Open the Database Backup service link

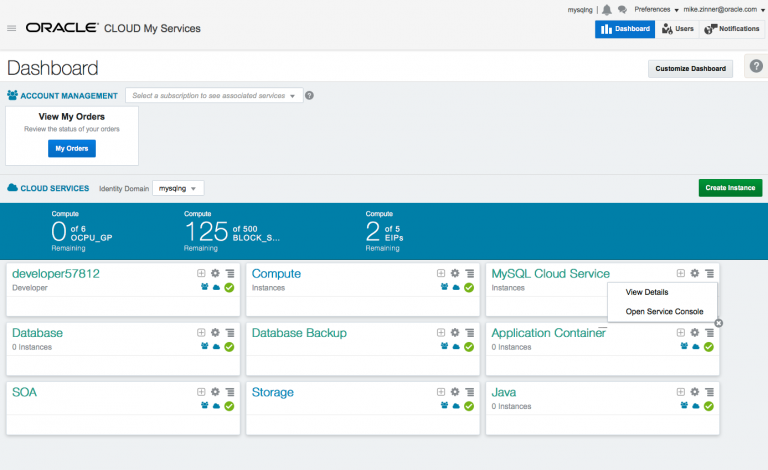(299, 333)
